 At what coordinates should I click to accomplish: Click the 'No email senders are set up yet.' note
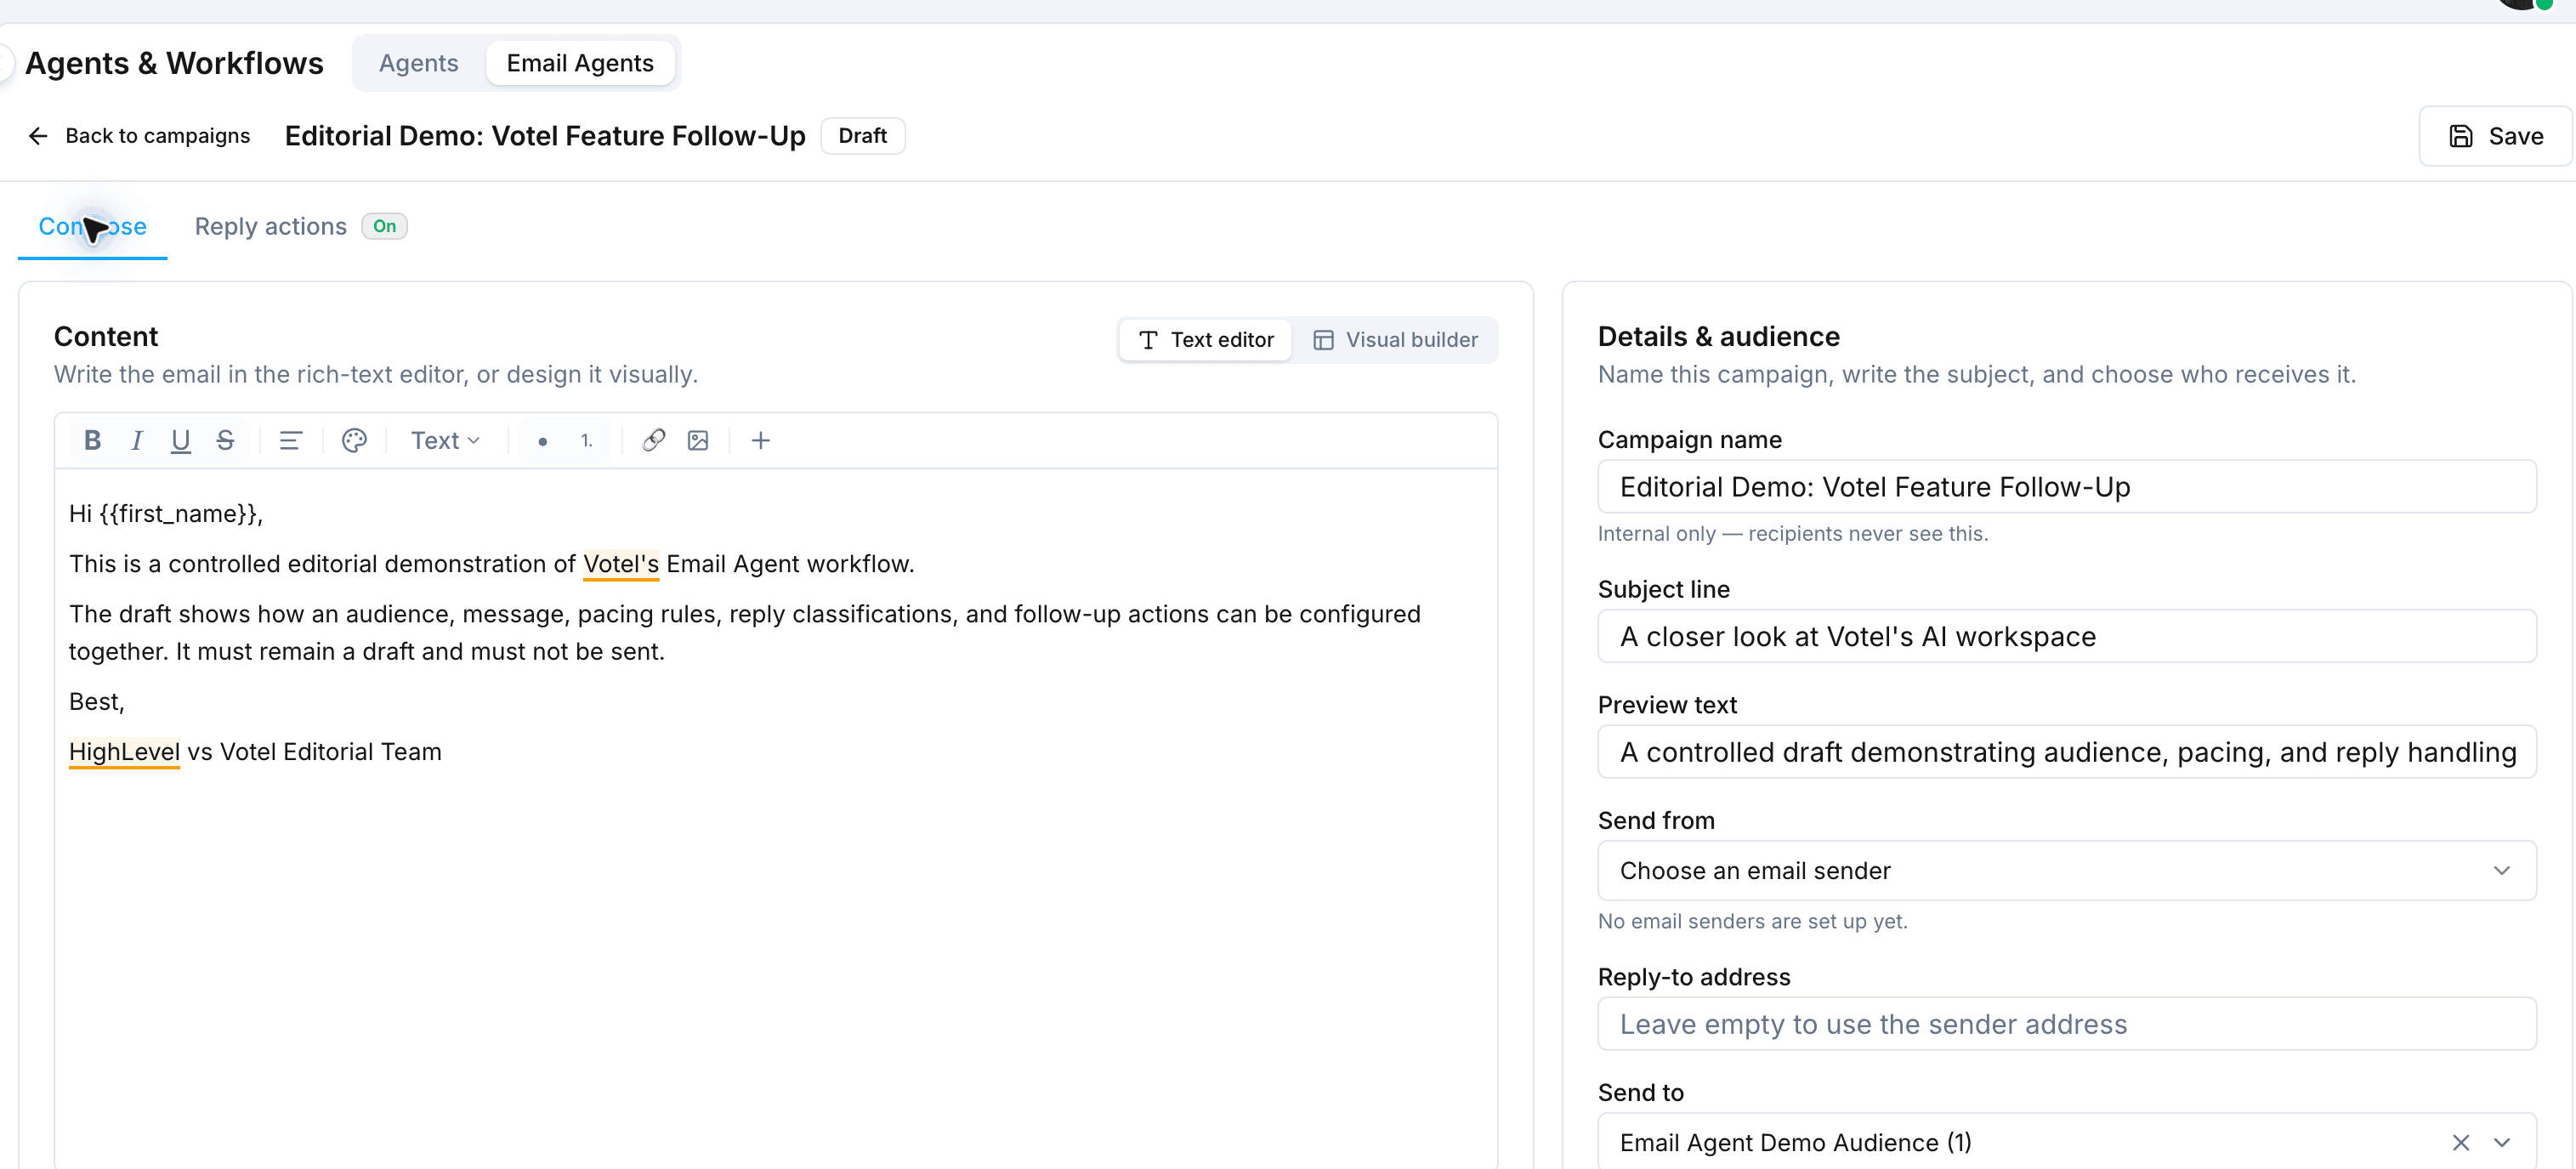[x=1752, y=921]
